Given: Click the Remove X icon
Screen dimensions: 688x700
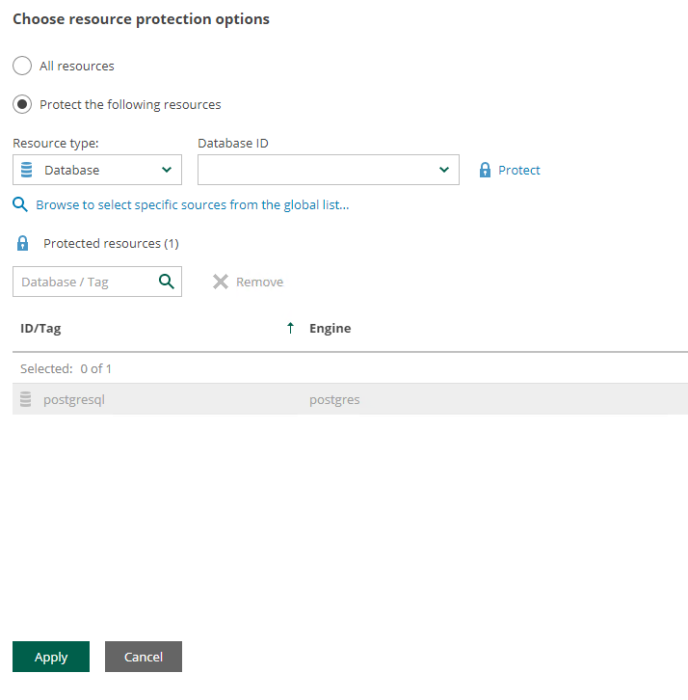Looking at the screenshot, I should pos(221,282).
